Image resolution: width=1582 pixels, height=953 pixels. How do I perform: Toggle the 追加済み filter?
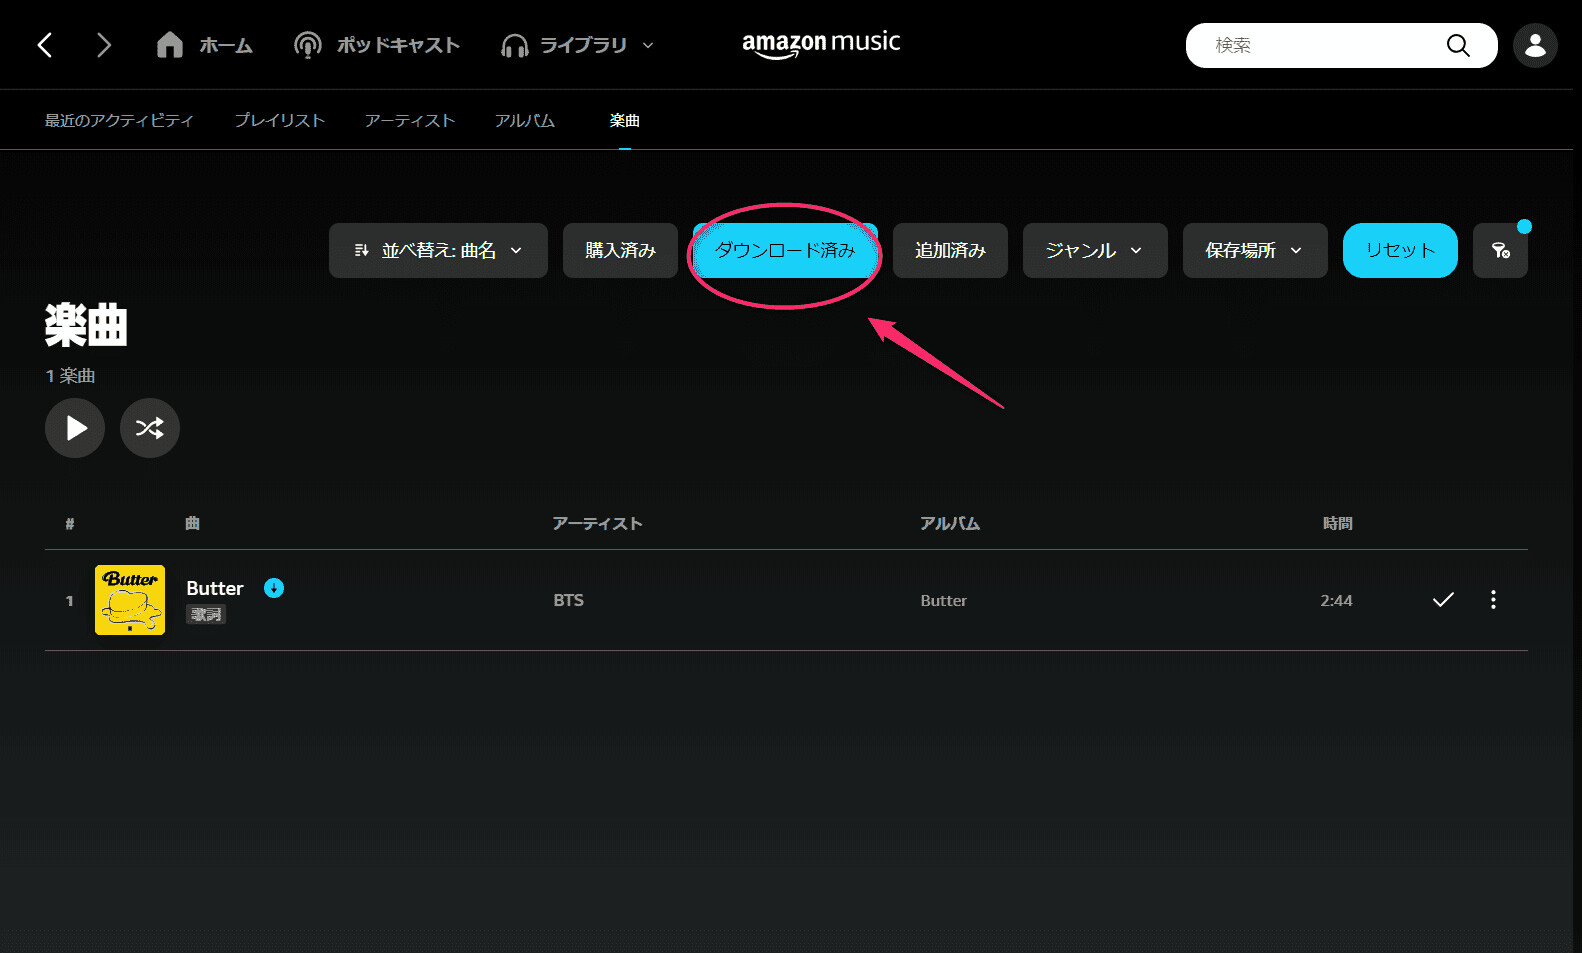click(950, 250)
